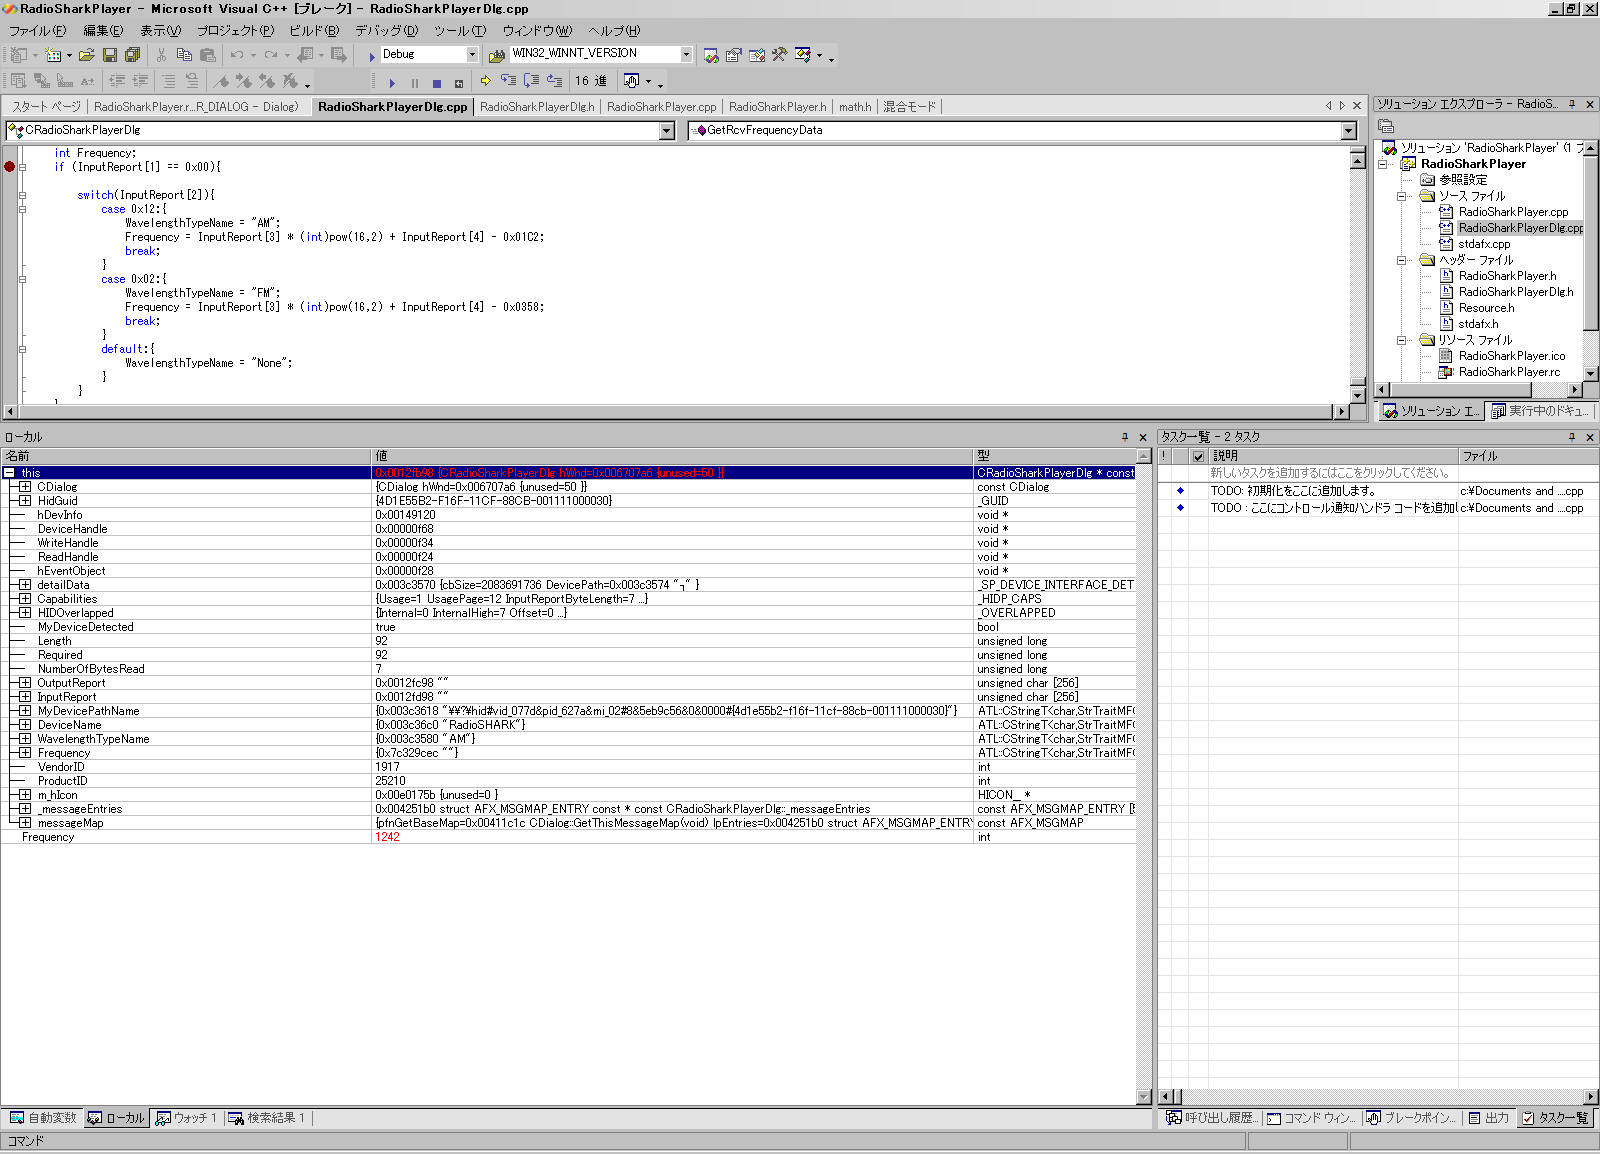The height and width of the screenshot is (1154, 1600).
Task: Expand the HidGuid variable node
Action: click(25, 501)
